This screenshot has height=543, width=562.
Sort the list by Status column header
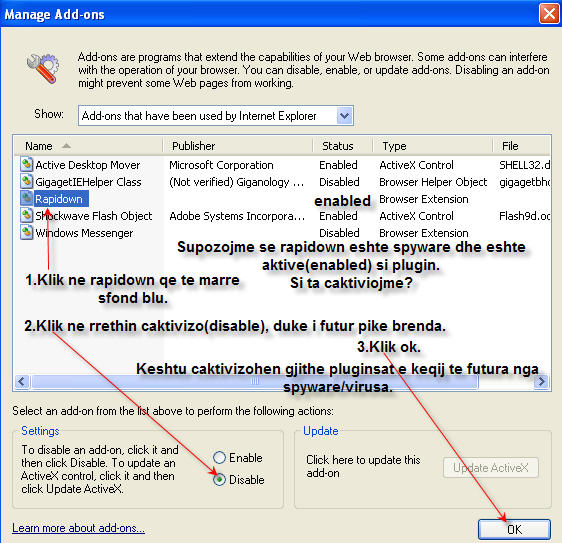(x=343, y=146)
